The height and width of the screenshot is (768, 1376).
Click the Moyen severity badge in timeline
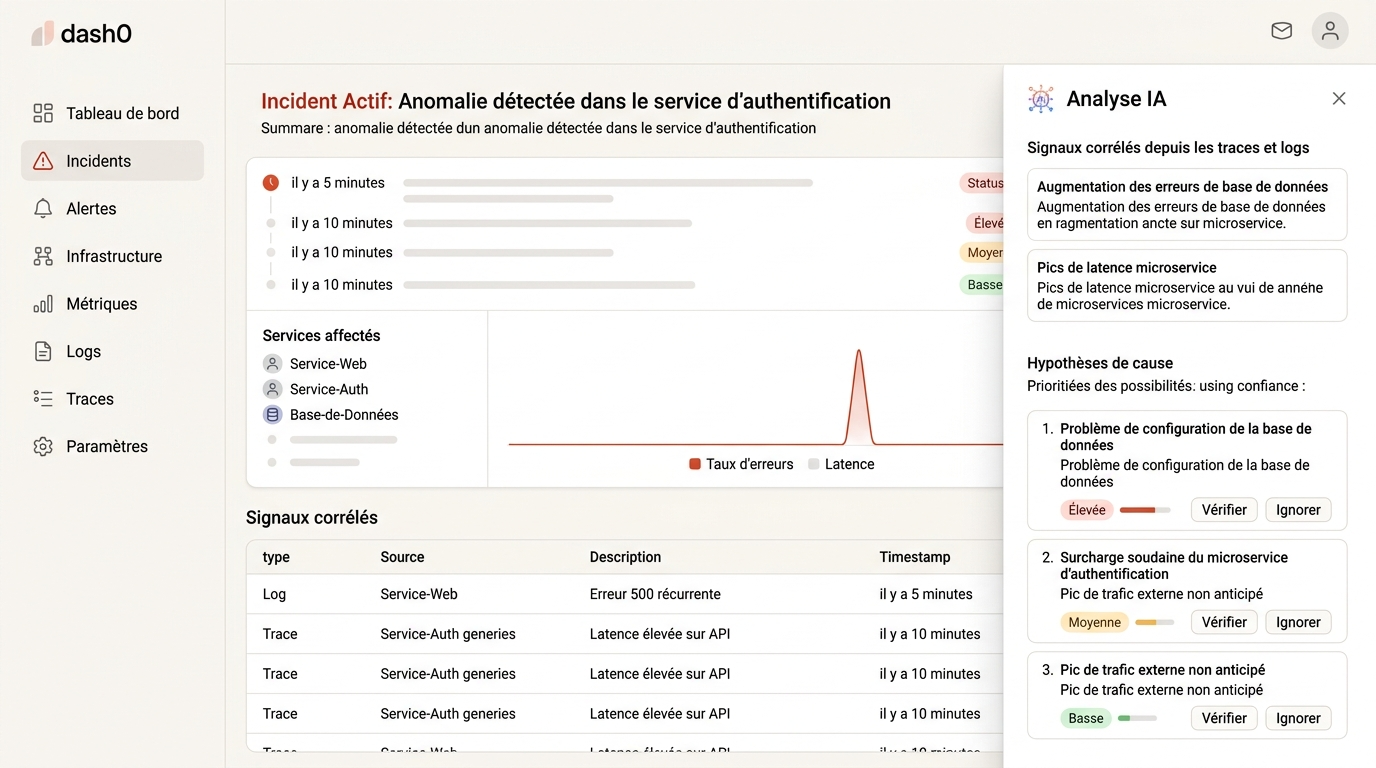point(982,252)
